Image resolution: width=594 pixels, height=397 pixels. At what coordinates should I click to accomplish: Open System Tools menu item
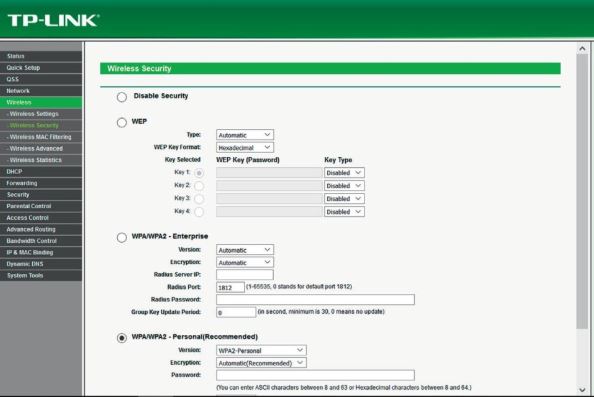41,275
